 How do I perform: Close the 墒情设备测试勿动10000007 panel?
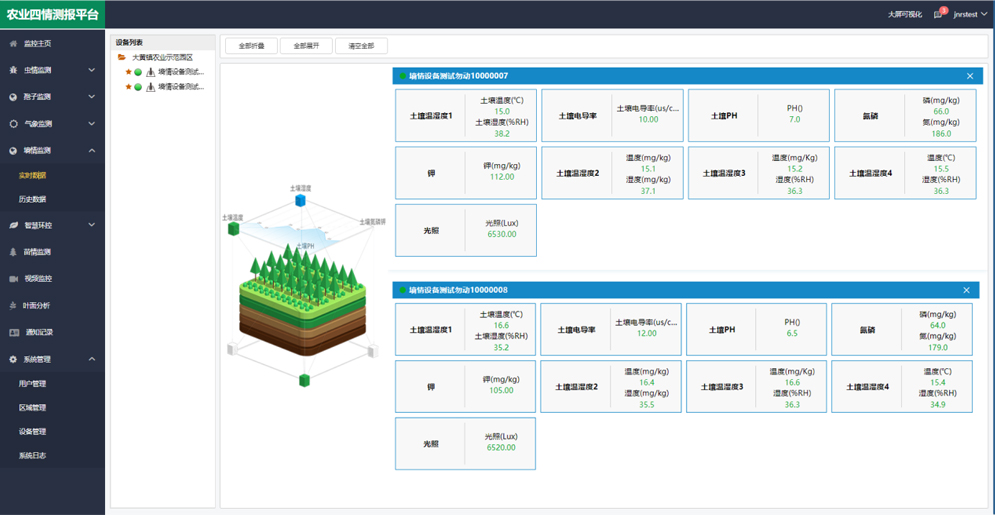pyautogui.click(x=970, y=76)
